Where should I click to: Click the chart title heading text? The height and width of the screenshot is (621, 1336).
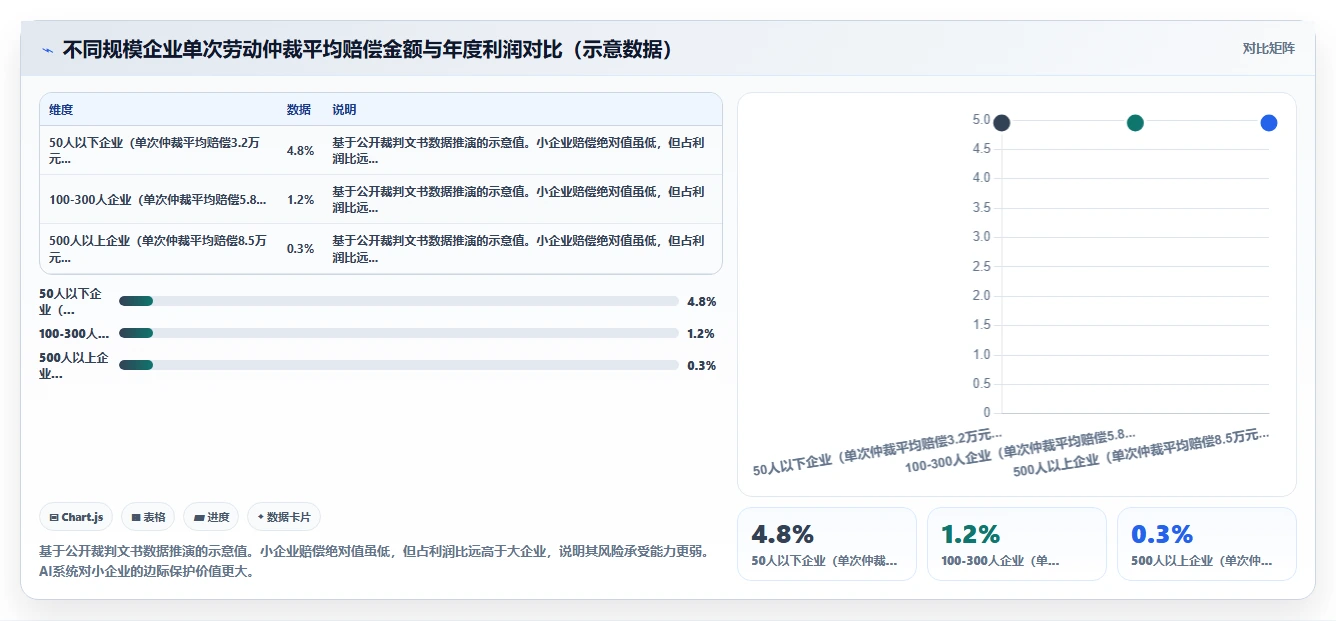[368, 50]
